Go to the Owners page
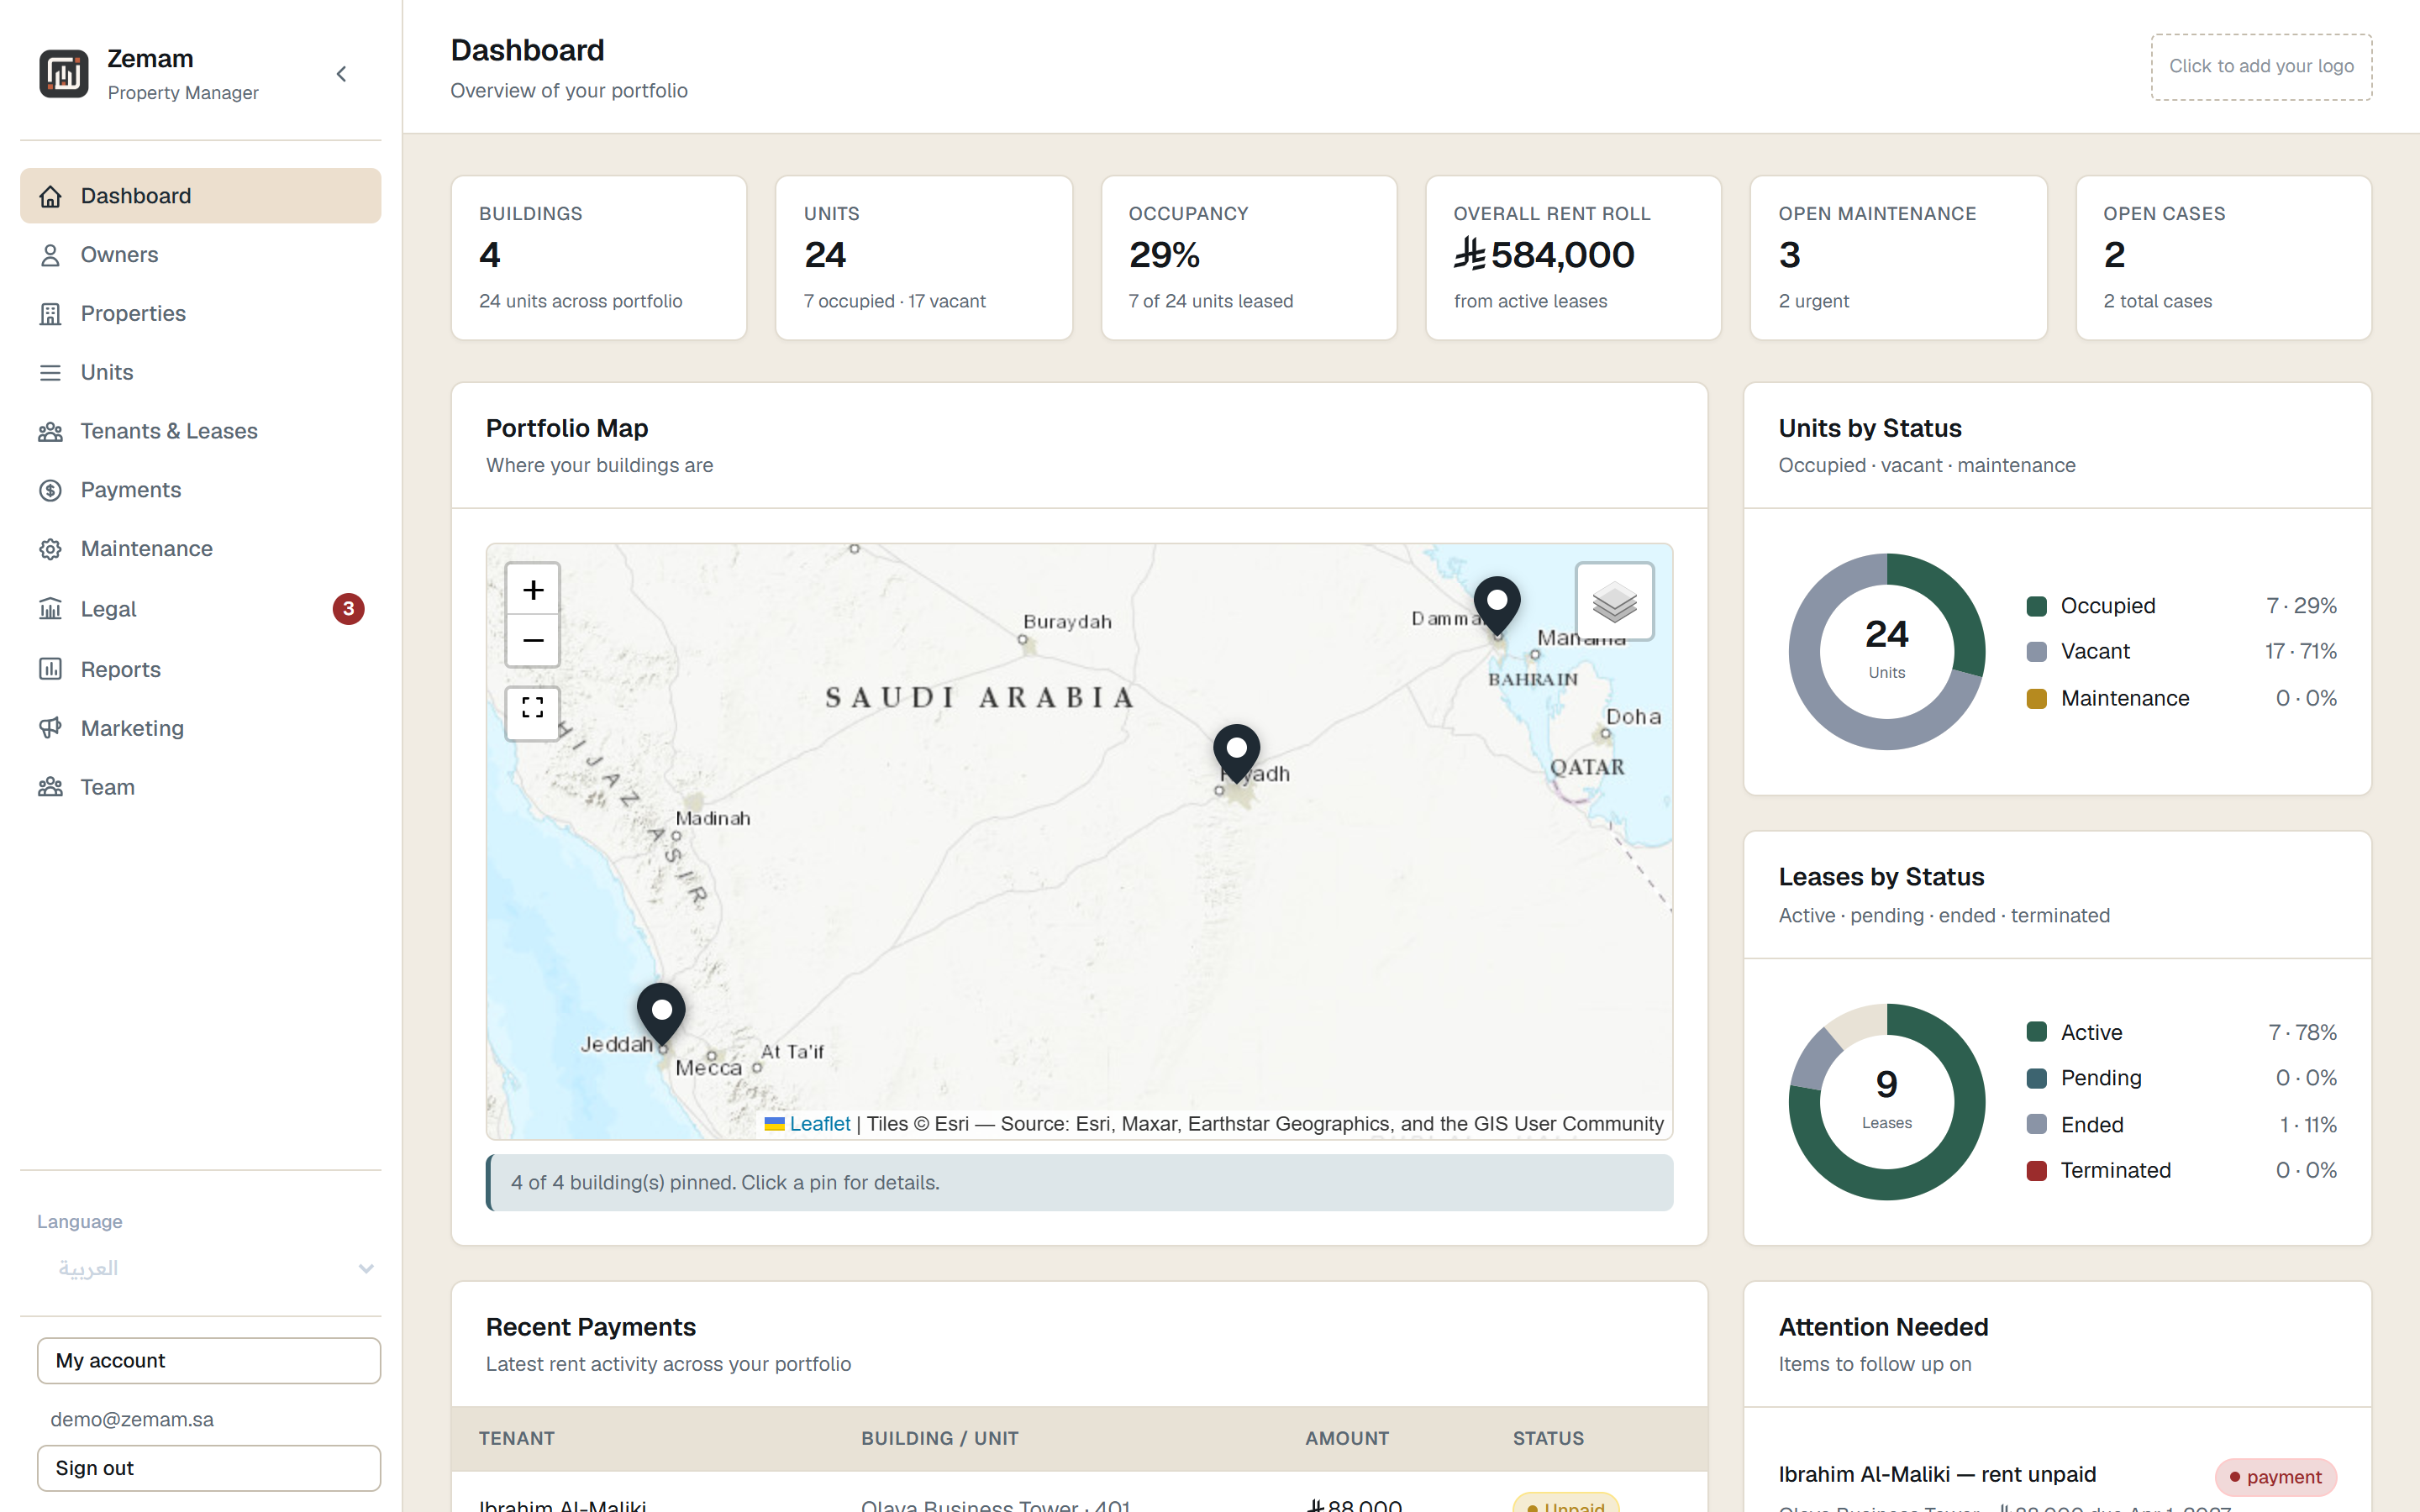The height and width of the screenshot is (1512, 2420). point(200,255)
